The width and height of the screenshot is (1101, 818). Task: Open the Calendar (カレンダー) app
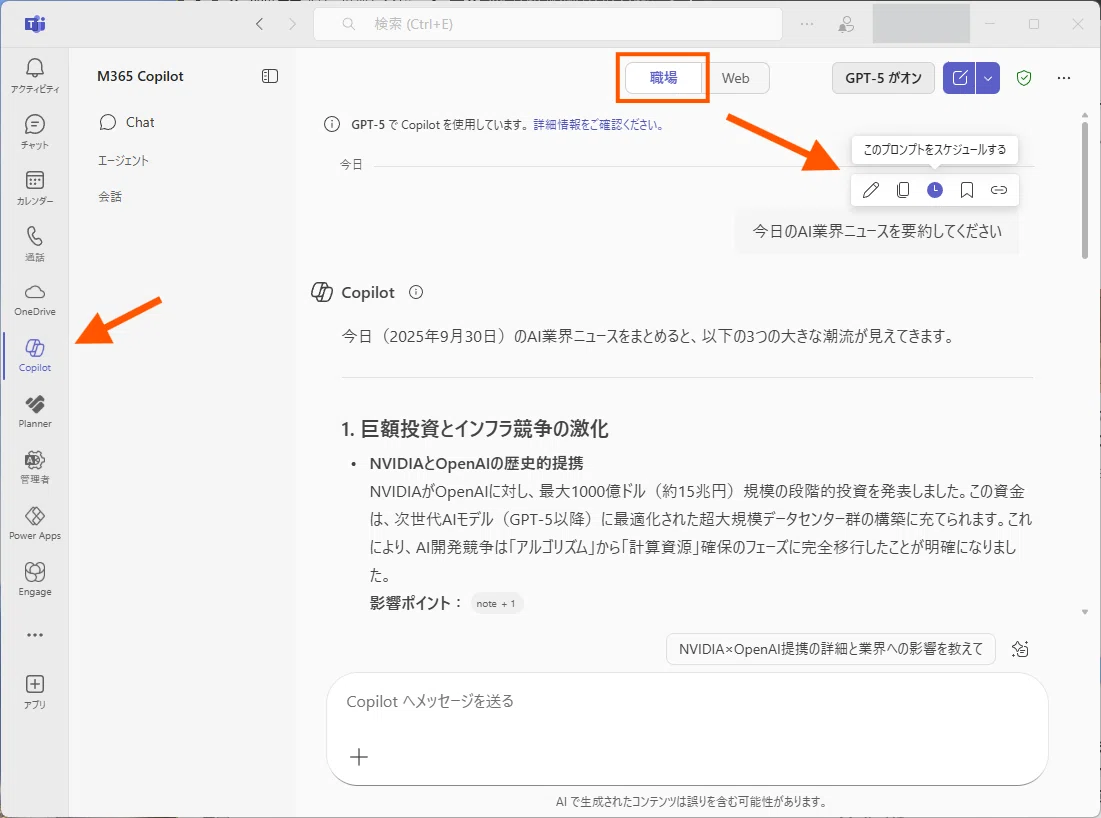pos(34,187)
